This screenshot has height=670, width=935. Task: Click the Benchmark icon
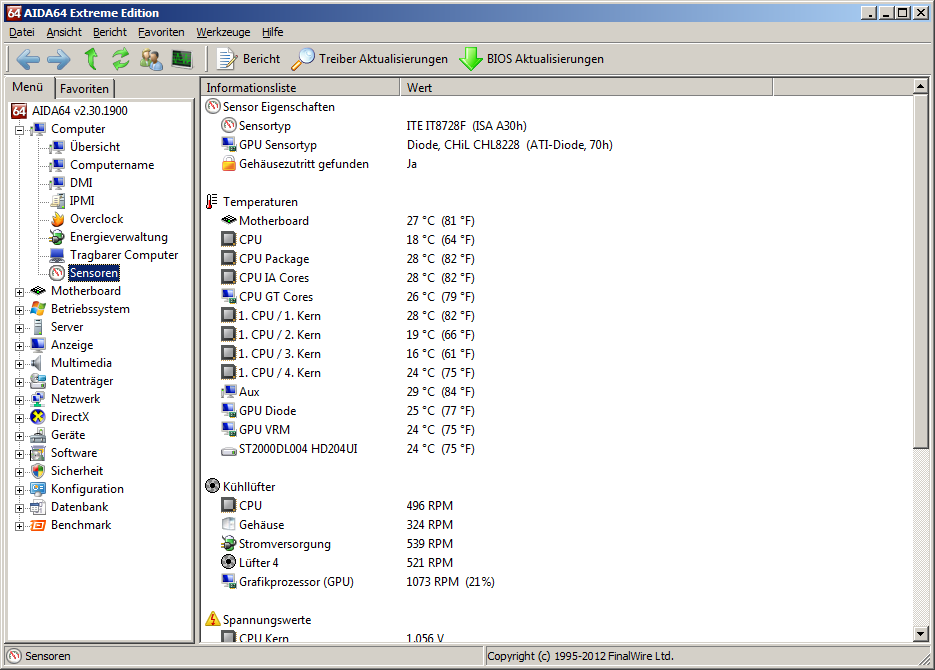[x=38, y=525]
